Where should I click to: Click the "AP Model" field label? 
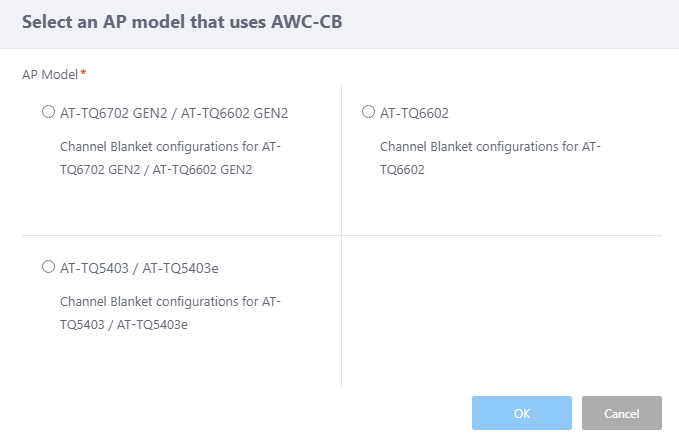tap(50, 74)
